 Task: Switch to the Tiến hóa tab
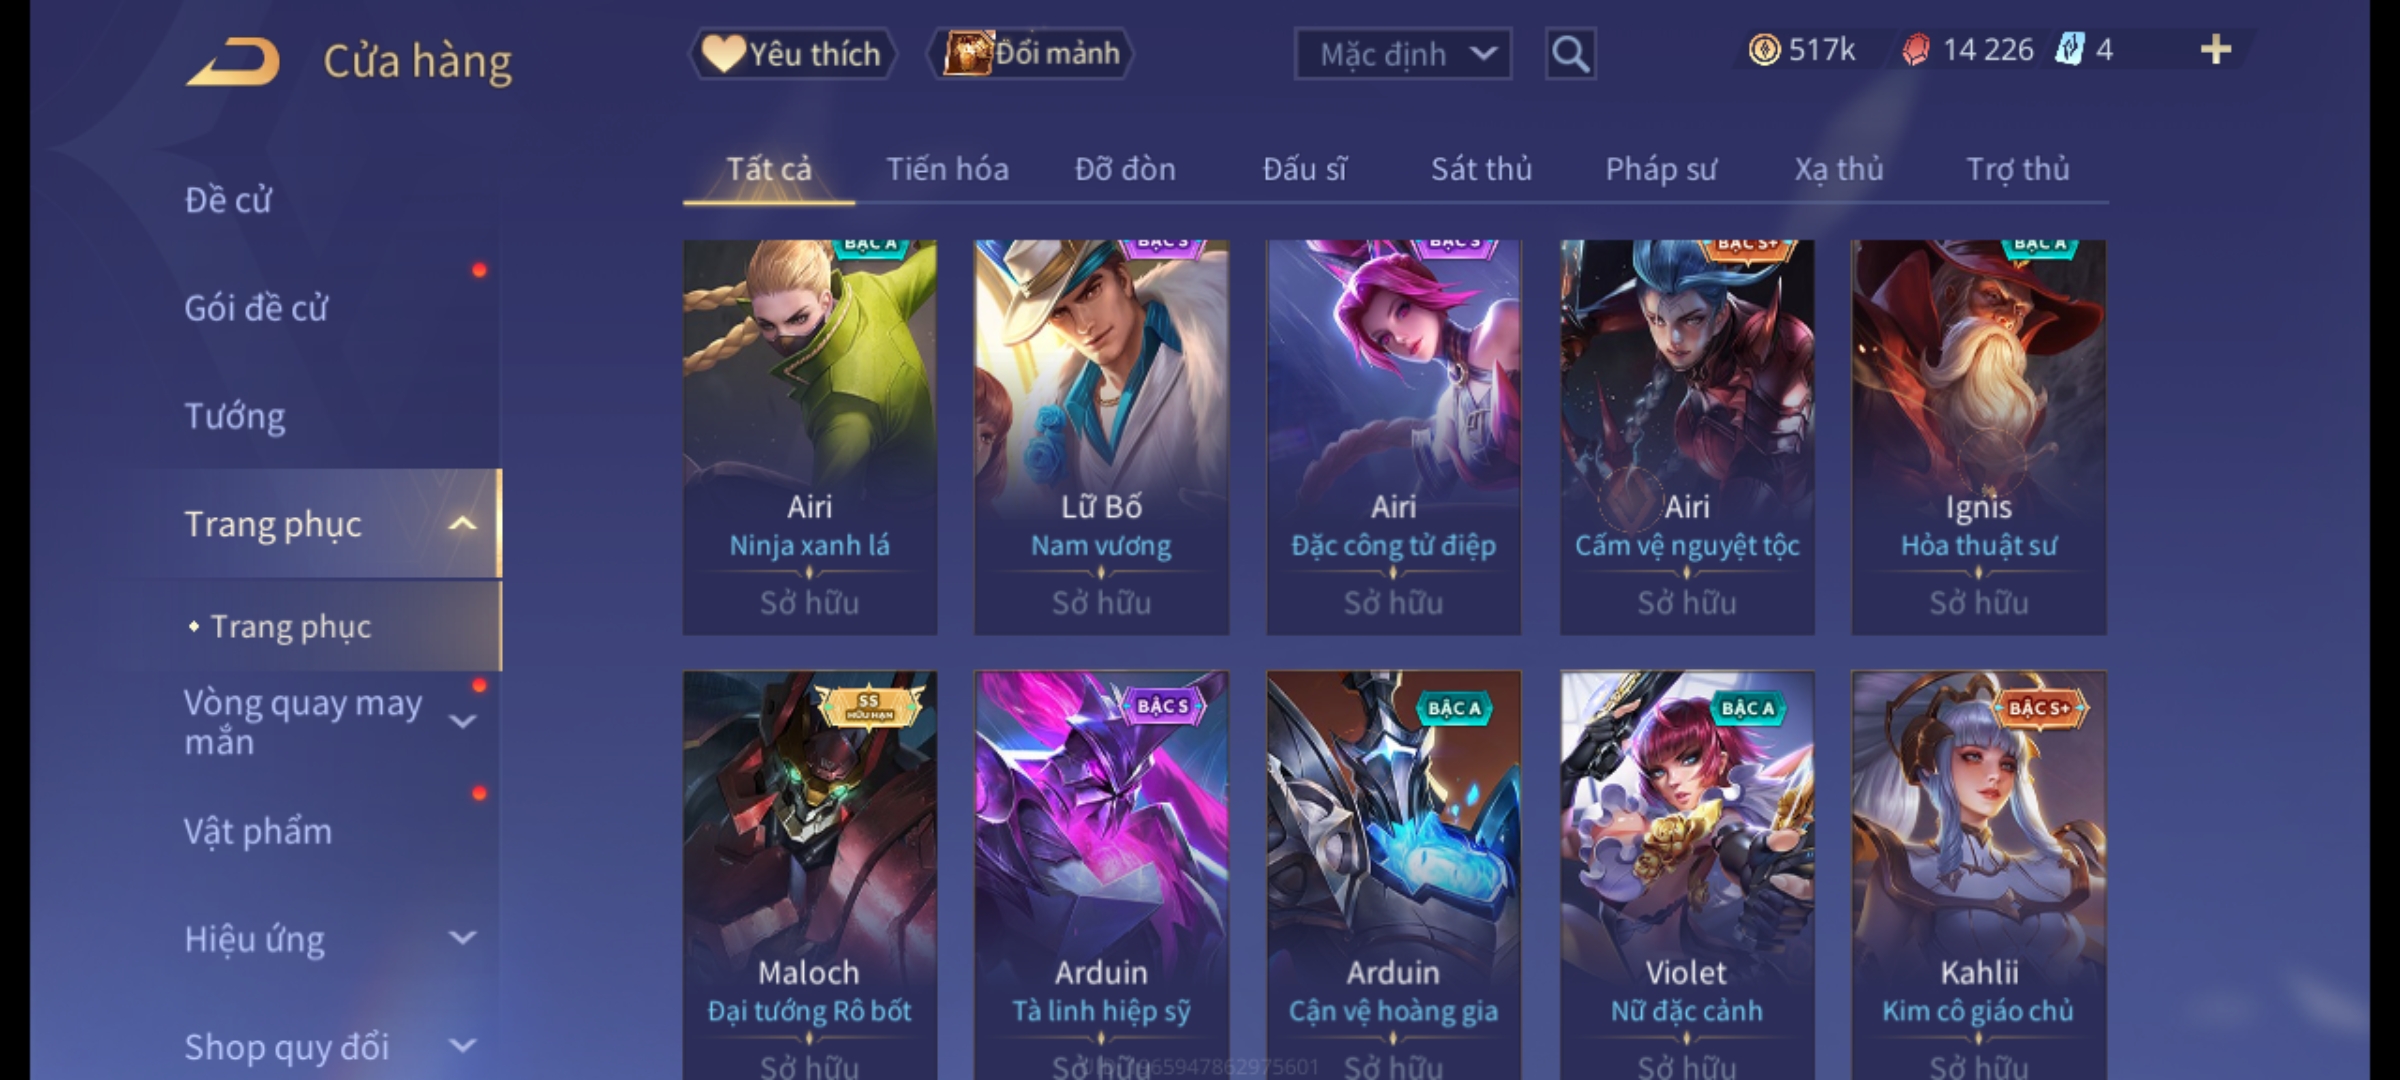pos(947,169)
